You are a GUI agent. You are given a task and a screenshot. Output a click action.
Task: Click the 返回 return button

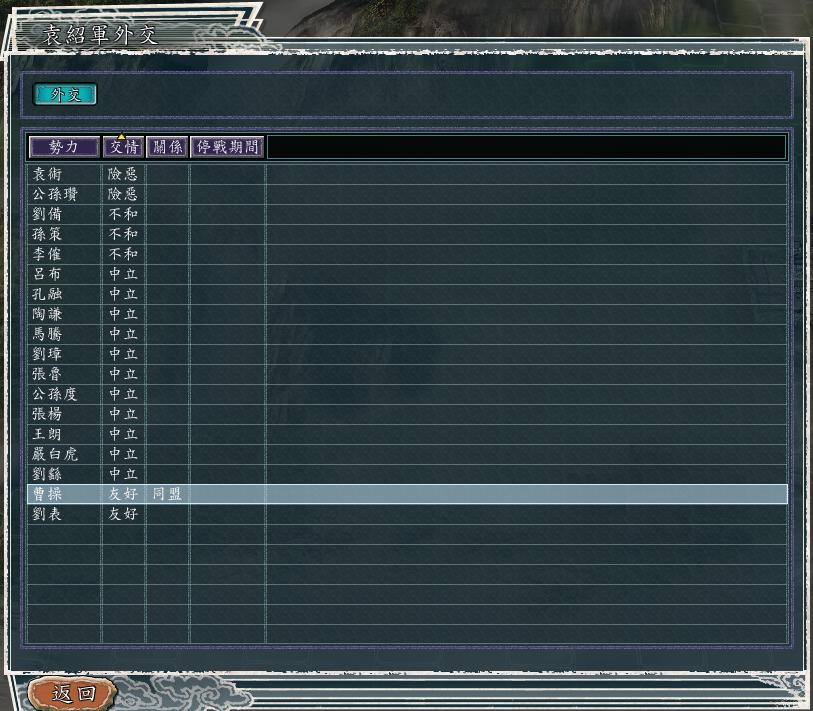(x=73, y=693)
